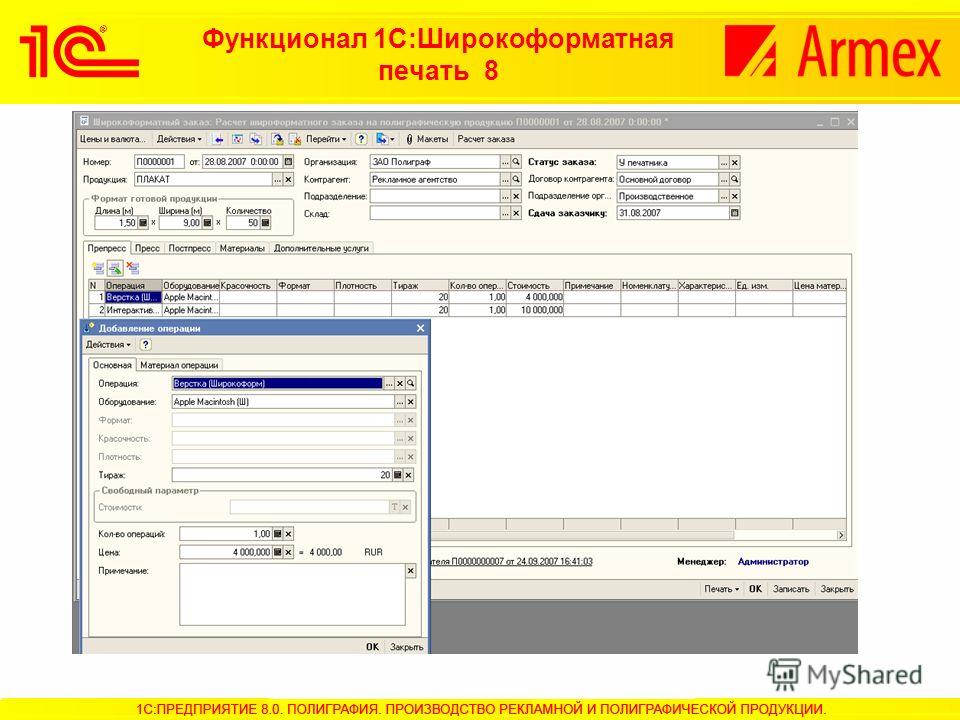Open selection list for Продукция field
The height and width of the screenshot is (720, 960).
pyautogui.click(x=277, y=179)
